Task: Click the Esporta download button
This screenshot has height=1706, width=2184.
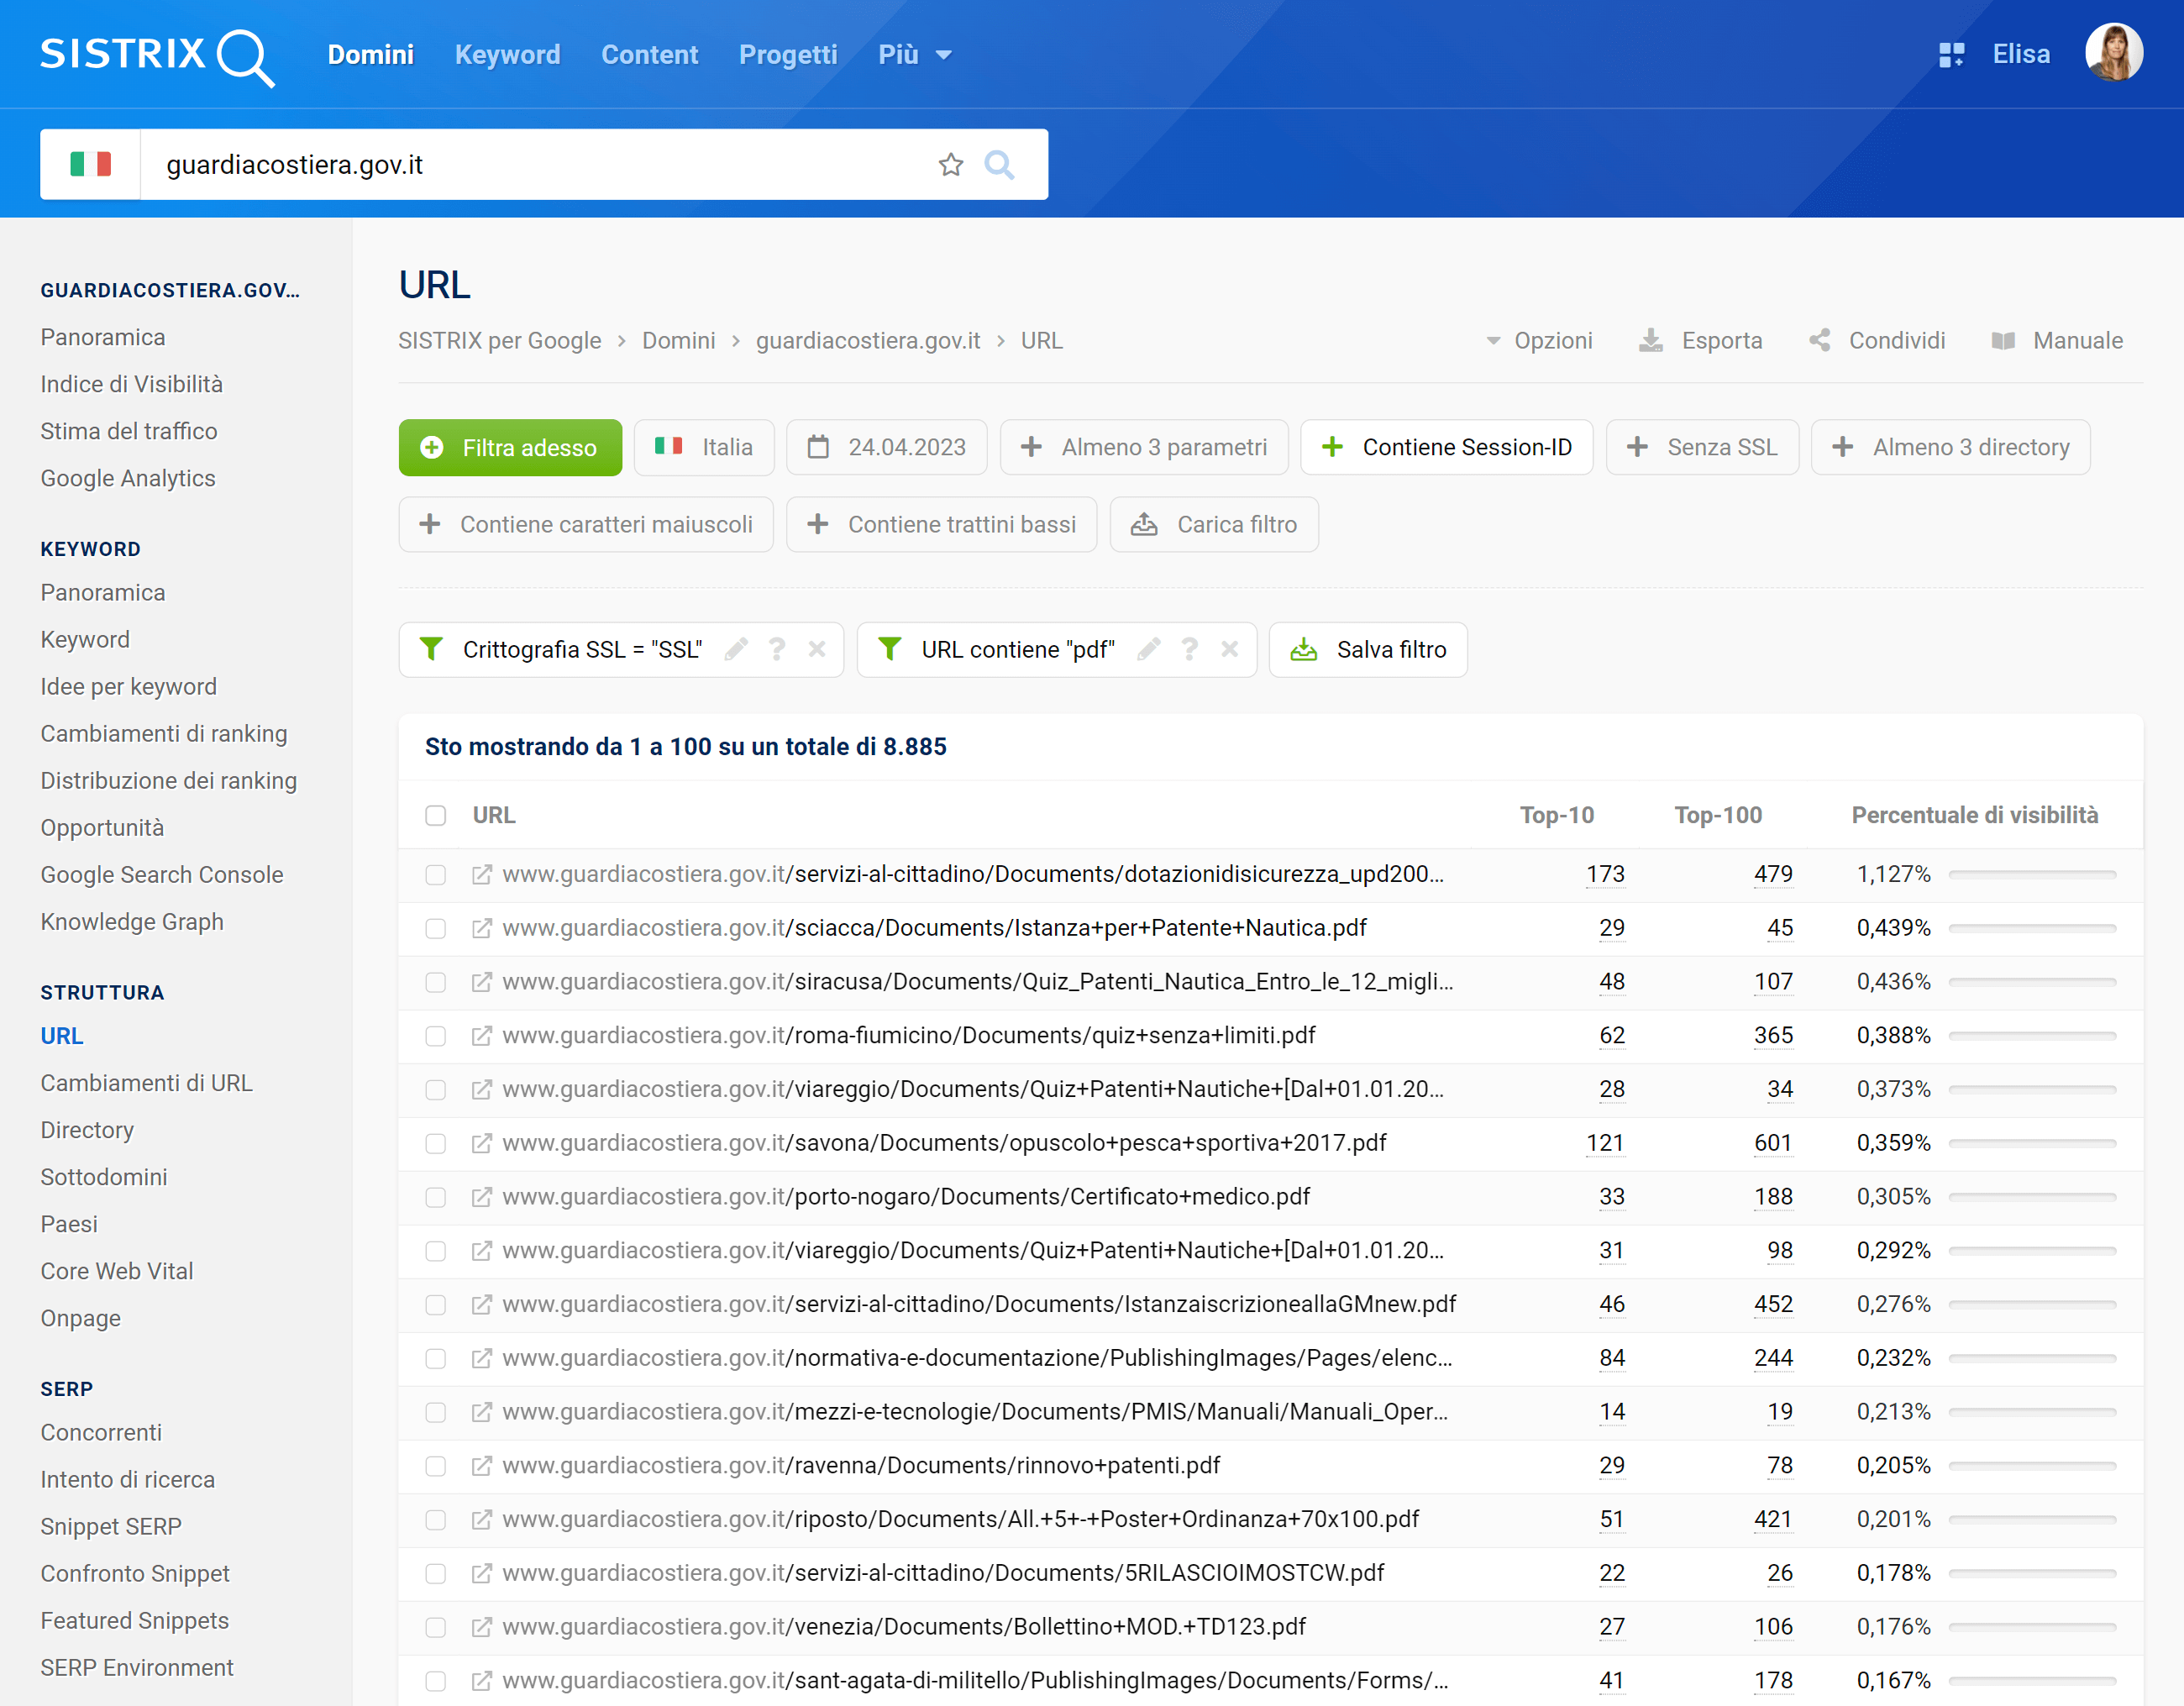Action: pyautogui.click(x=1700, y=341)
